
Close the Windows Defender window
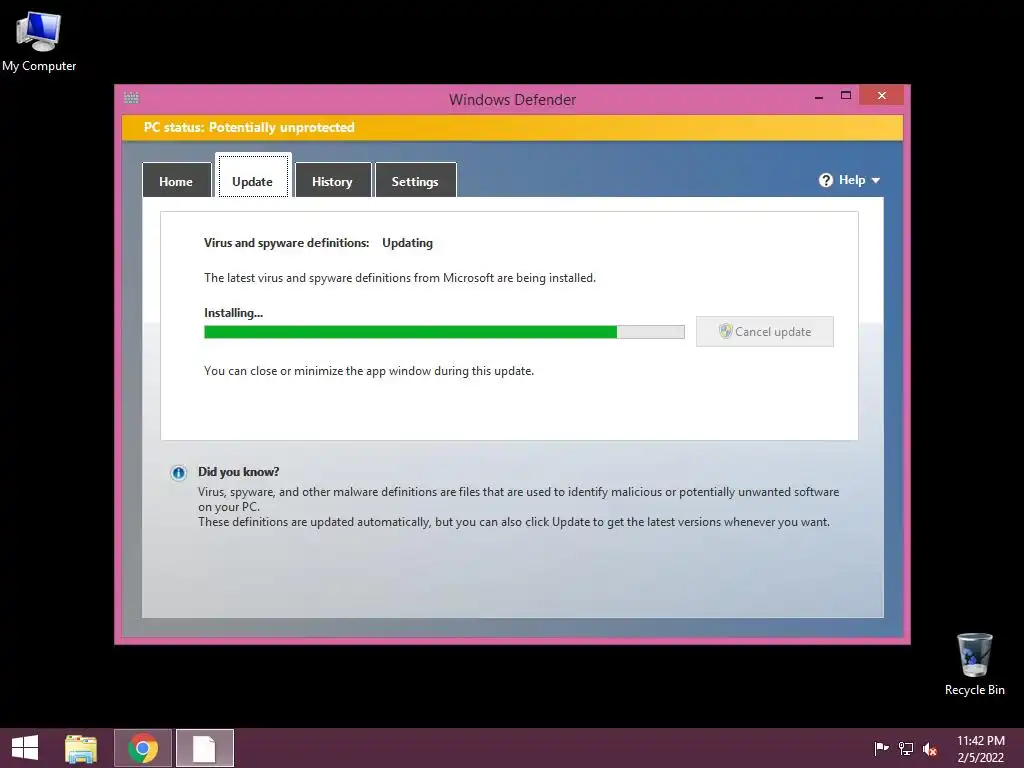coord(882,95)
